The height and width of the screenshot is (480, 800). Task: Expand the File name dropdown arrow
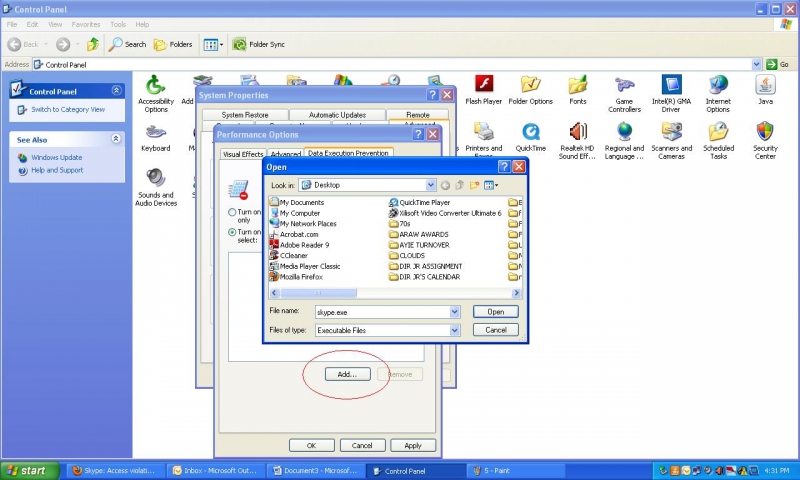[x=455, y=312]
